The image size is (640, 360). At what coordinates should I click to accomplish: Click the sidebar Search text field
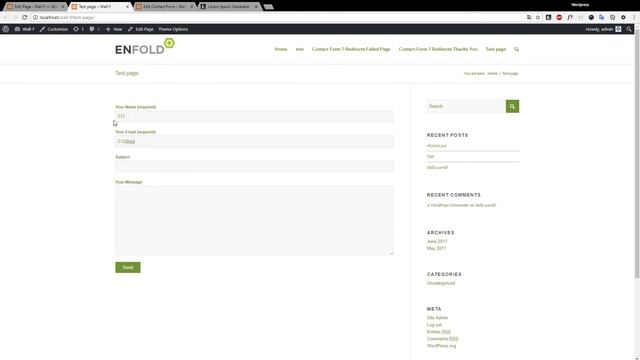[466, 106]
